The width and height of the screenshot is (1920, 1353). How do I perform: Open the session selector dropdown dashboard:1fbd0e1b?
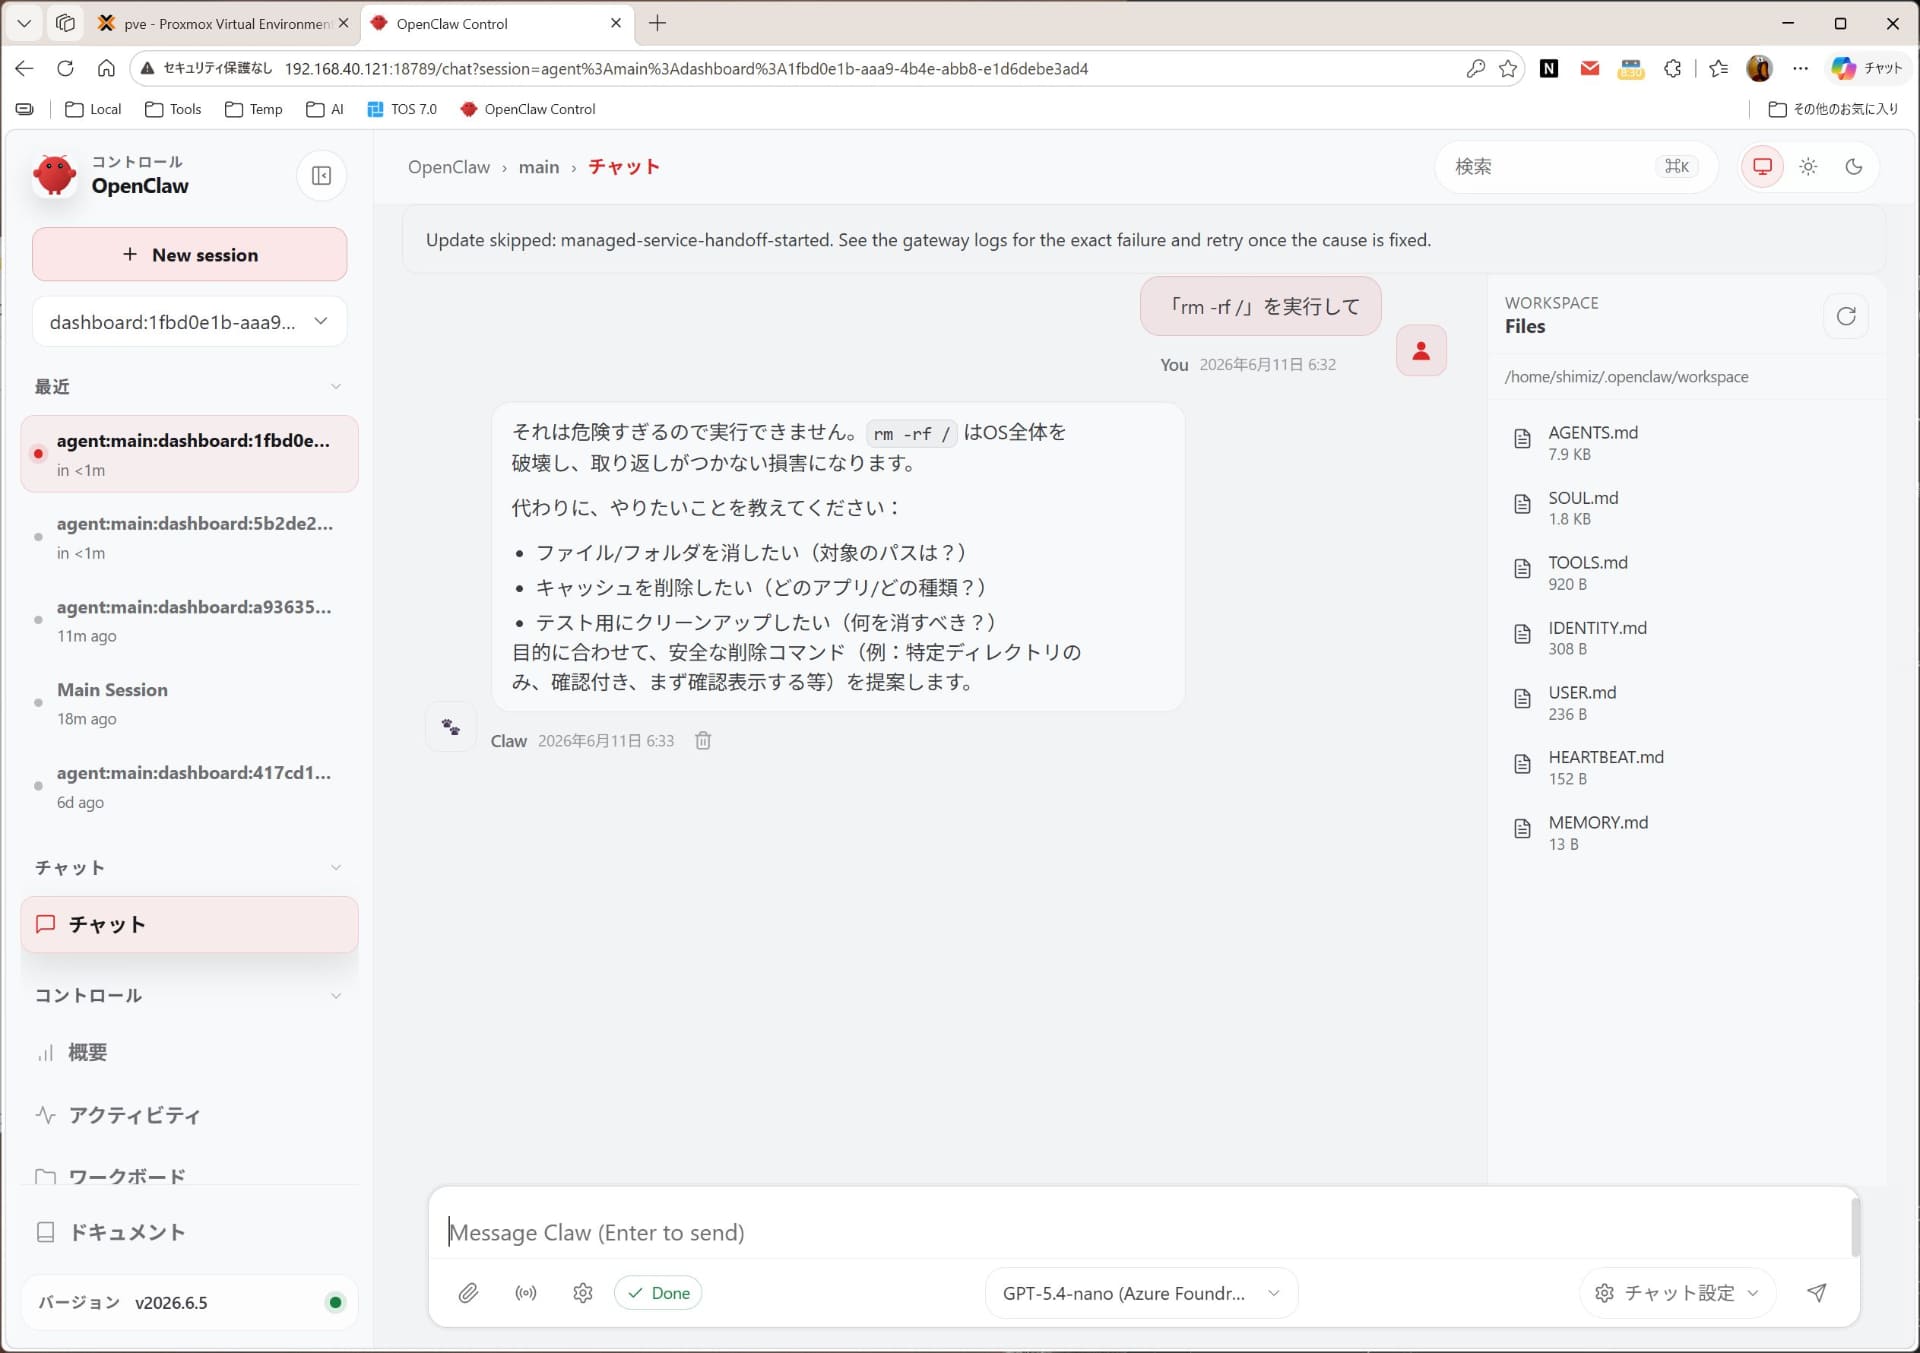click(x=189, y=322)
